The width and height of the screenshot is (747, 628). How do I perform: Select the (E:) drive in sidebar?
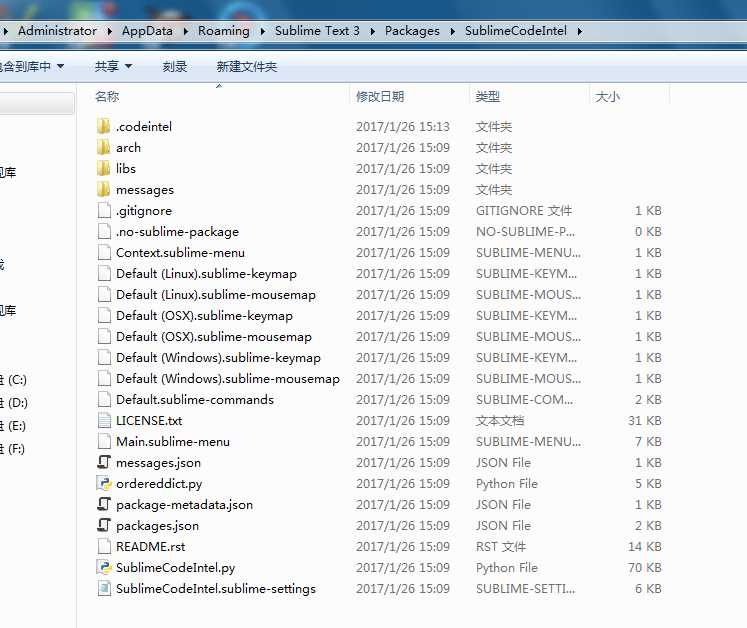13,425
